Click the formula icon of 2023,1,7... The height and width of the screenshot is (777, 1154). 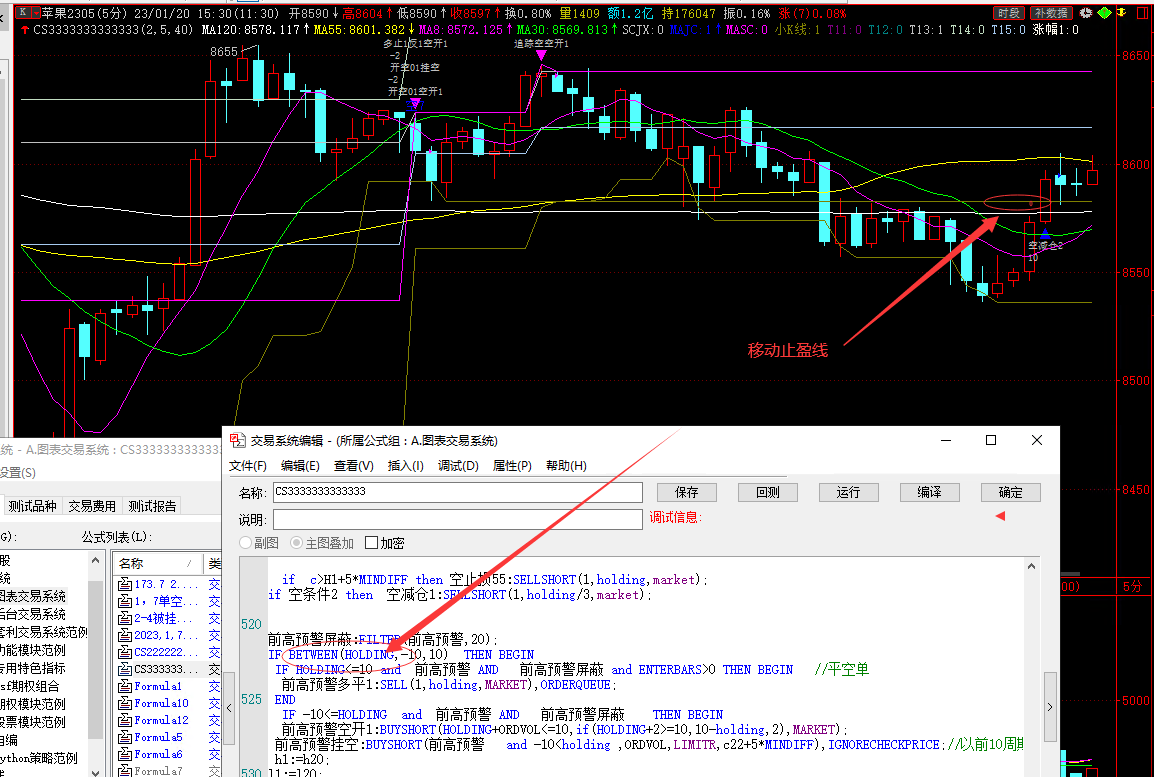(x=125, y=635)
